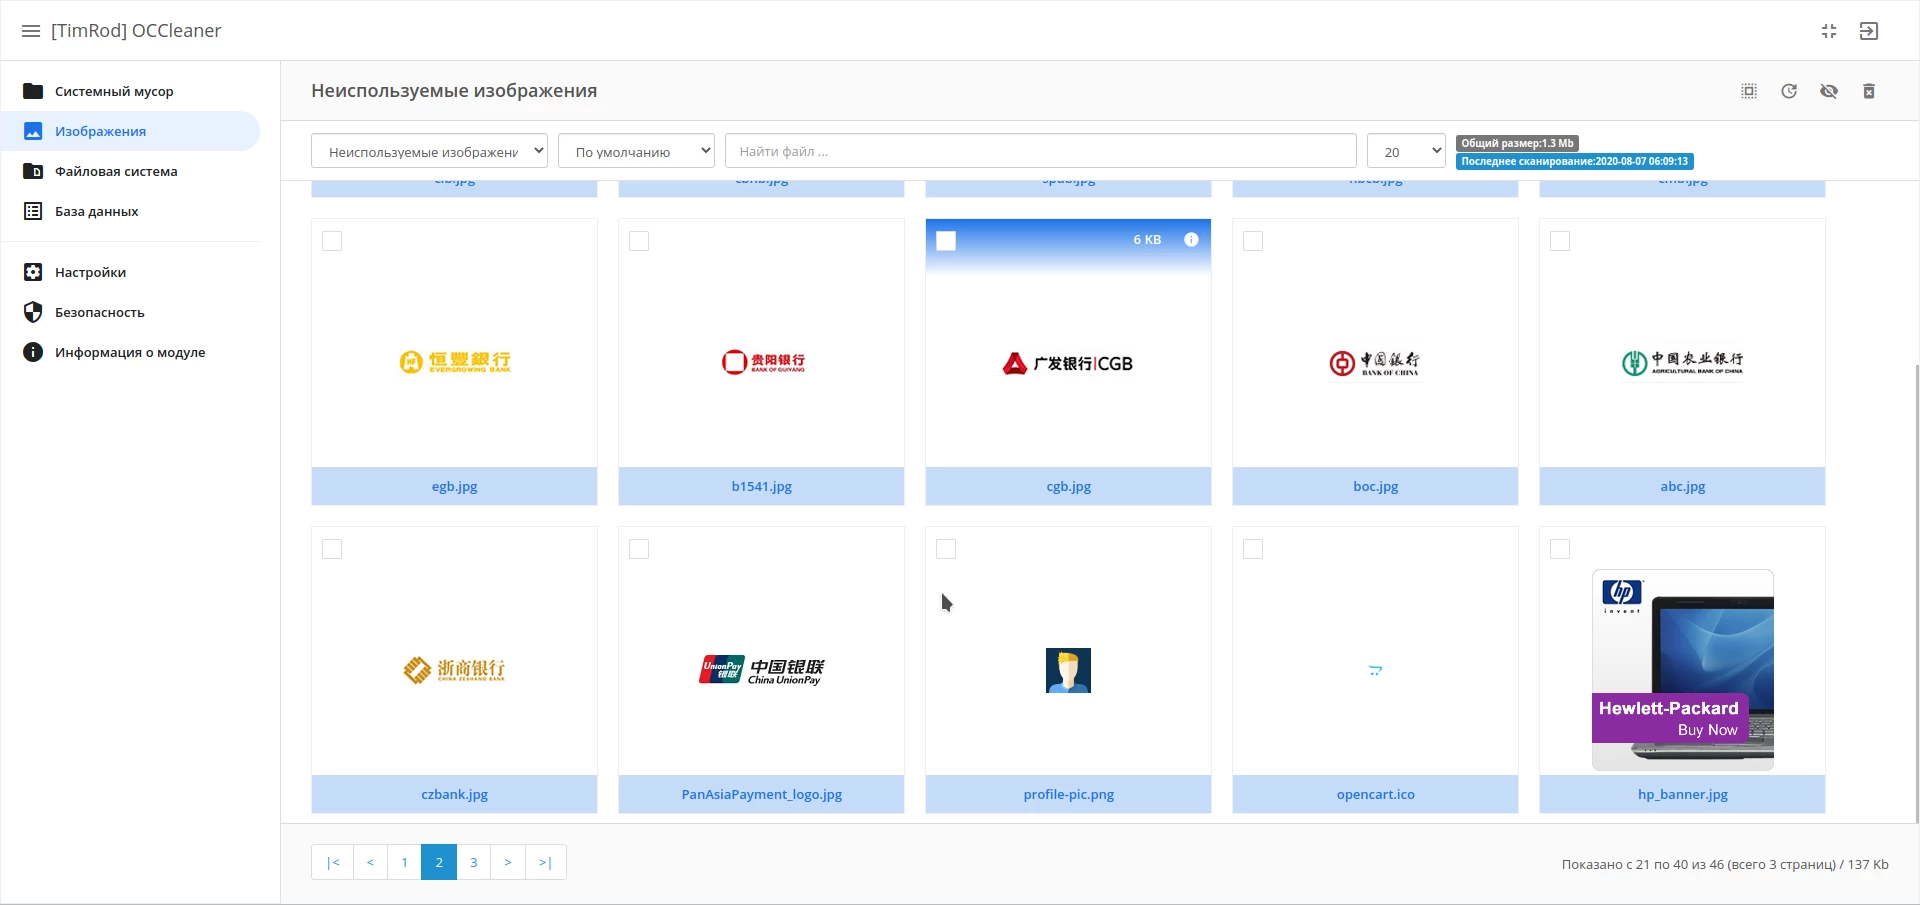Click the delete trash icon
The width and height of the screenshot is (1920, 905).
click(x=1869, y=91)
